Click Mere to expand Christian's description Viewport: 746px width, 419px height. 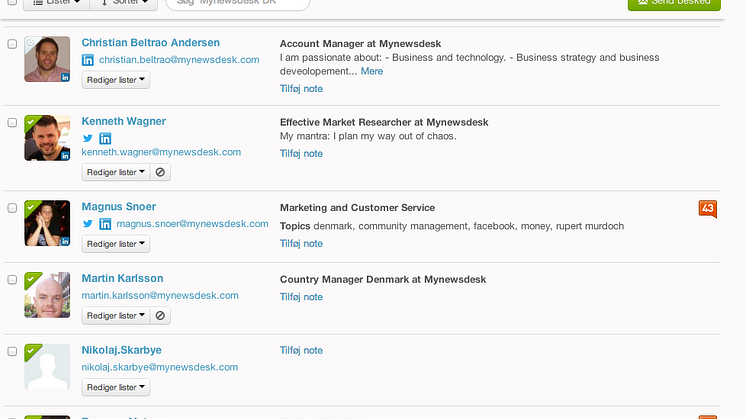[x=372, y=71]
